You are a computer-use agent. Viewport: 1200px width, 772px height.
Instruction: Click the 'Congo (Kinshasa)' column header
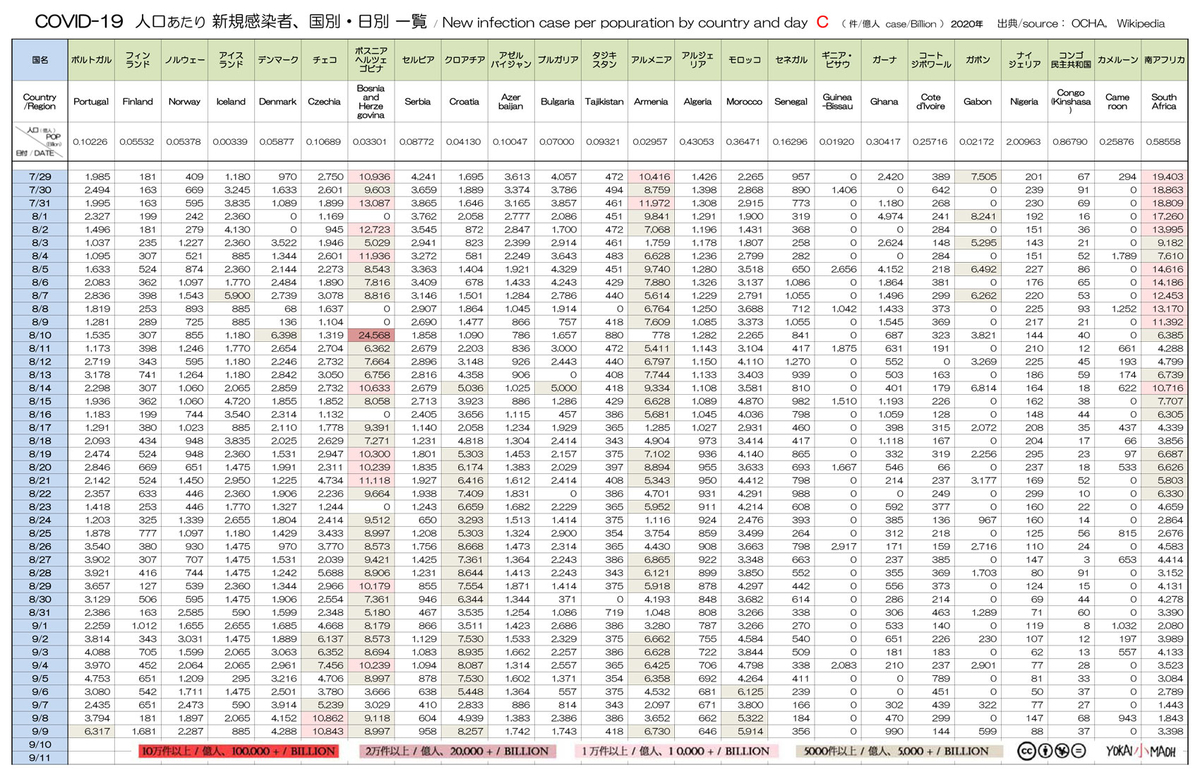point(1070,101)
